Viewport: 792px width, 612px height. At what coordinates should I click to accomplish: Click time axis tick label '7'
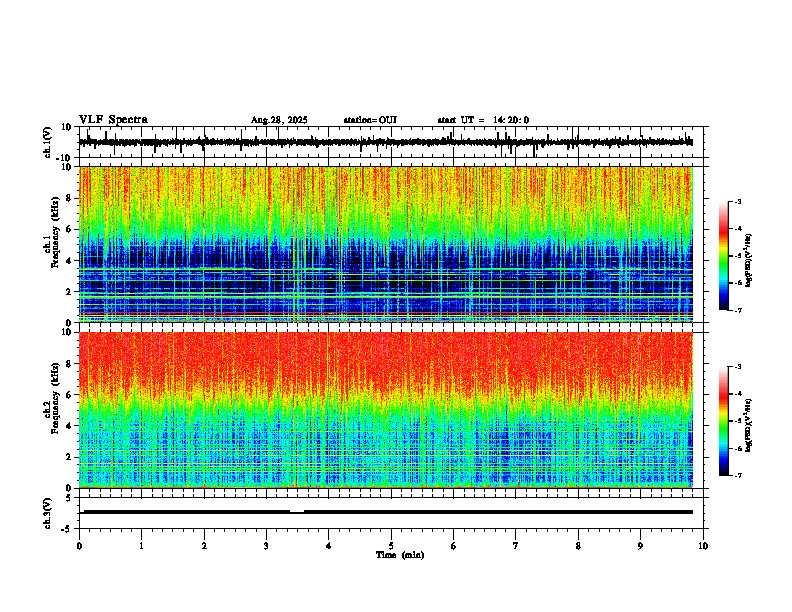point(516,546)
